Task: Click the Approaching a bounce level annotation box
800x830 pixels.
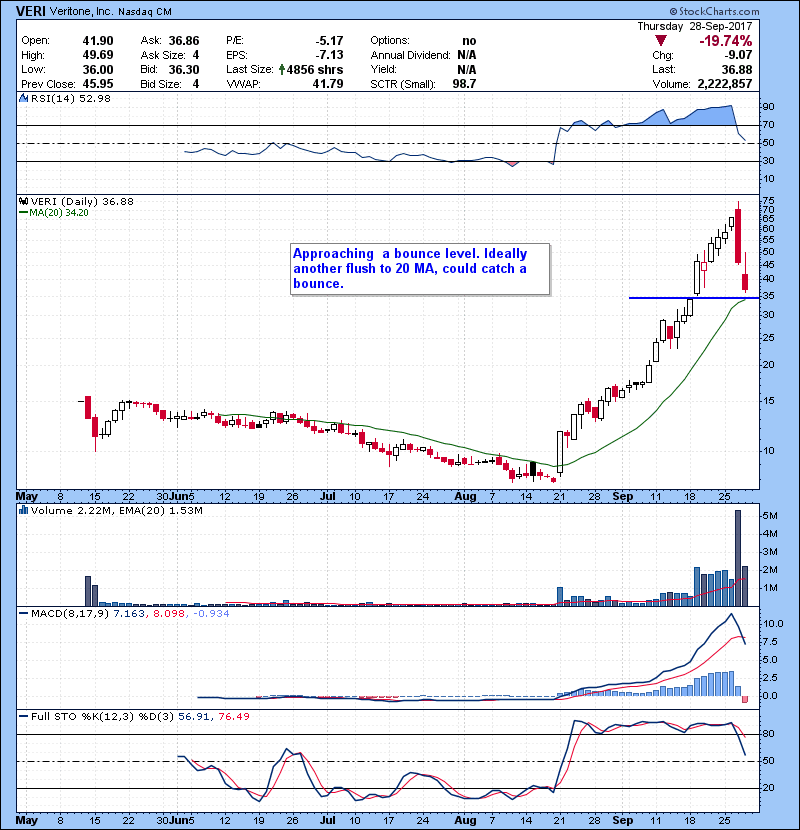Action: point(420,269)
